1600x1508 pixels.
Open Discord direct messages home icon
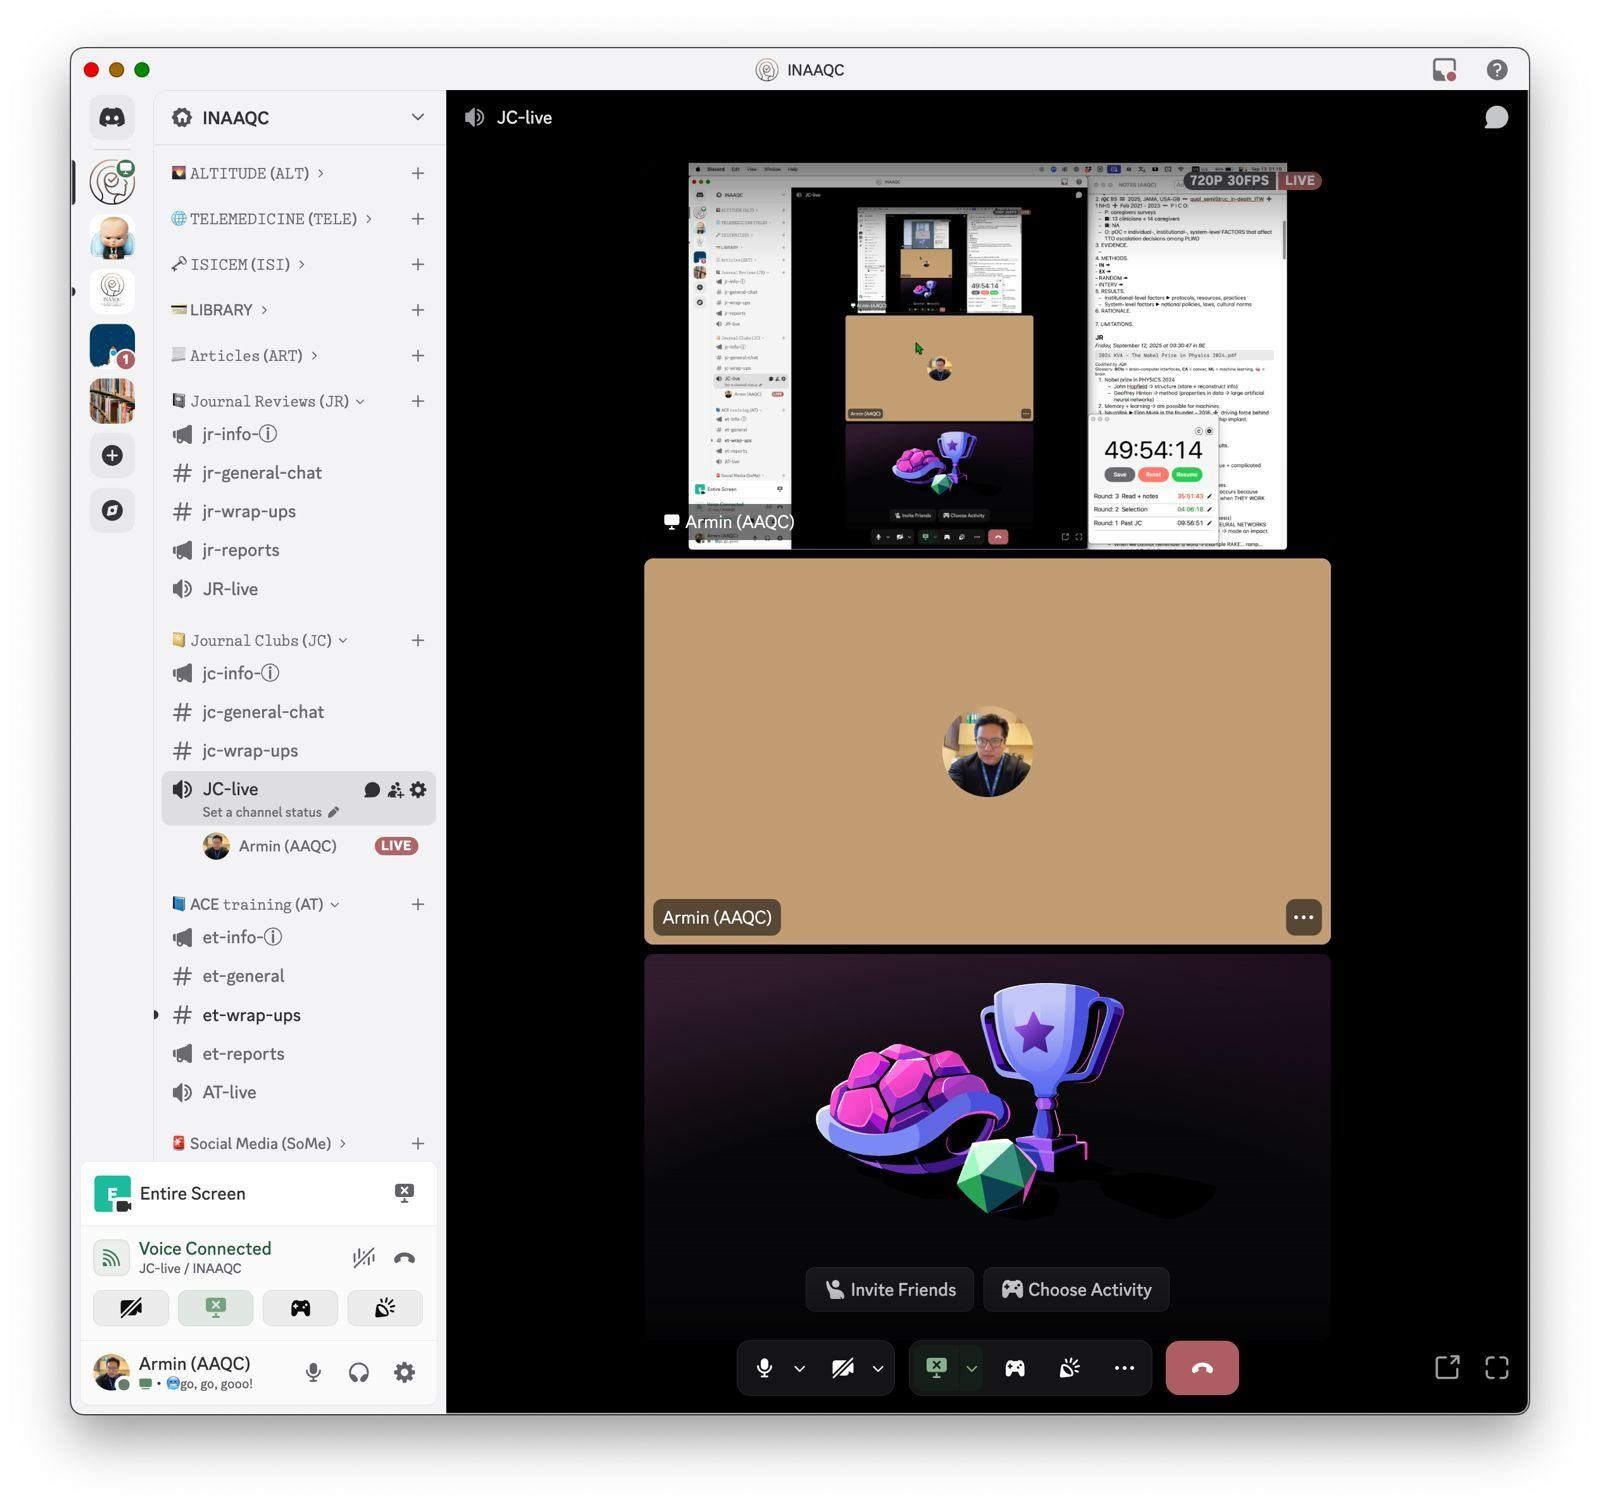[x=112, y=118]
